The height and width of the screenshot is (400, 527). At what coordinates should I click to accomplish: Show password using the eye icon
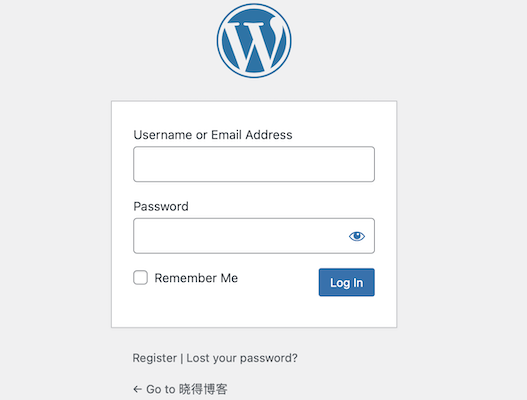[x=357, y=236]
